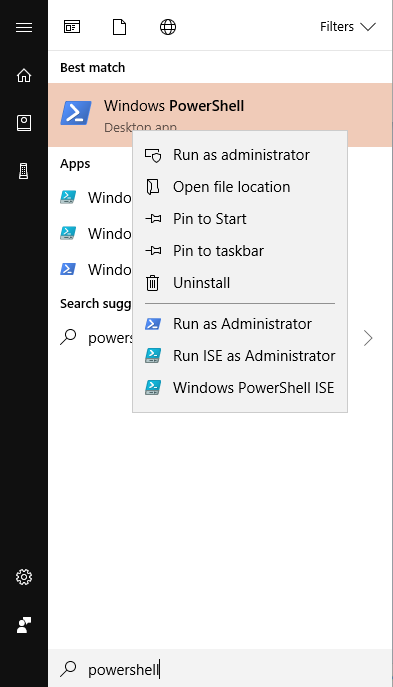Image resolution: width=393 pixels, height=687 pixels.
Task: Click the magnifier icon in the search box
Action: pos(68,669)
